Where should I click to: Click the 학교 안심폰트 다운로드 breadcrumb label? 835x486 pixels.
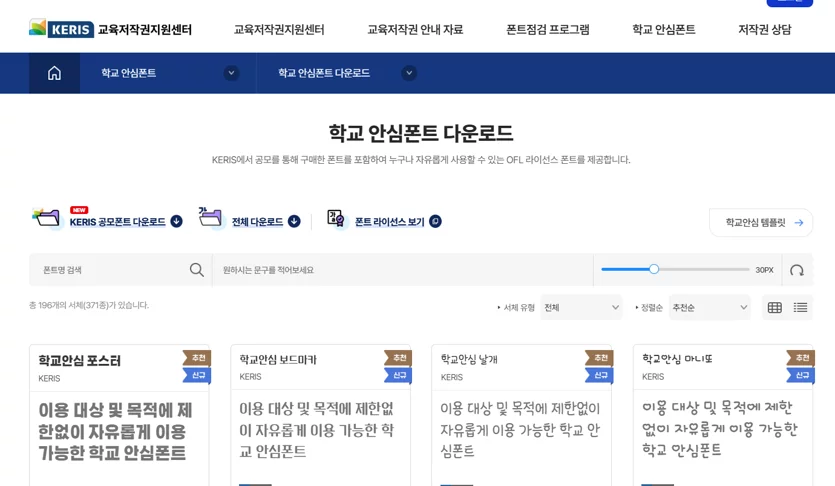pos(324,73)
